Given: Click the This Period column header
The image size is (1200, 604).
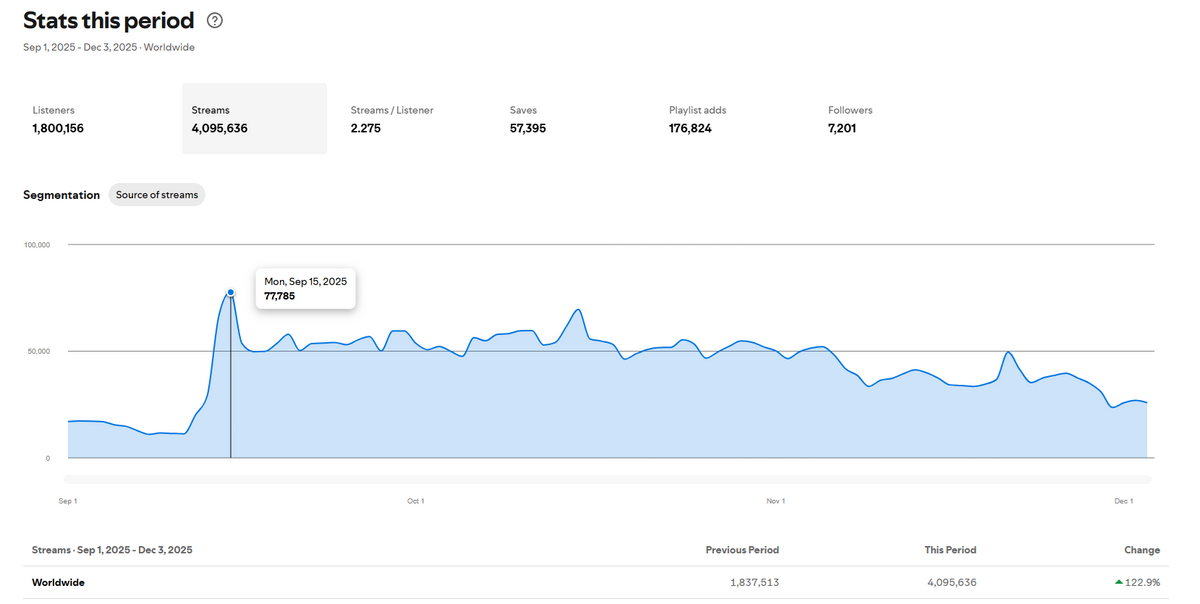Looking at the screenshot, I should click(x=950, y=550).
